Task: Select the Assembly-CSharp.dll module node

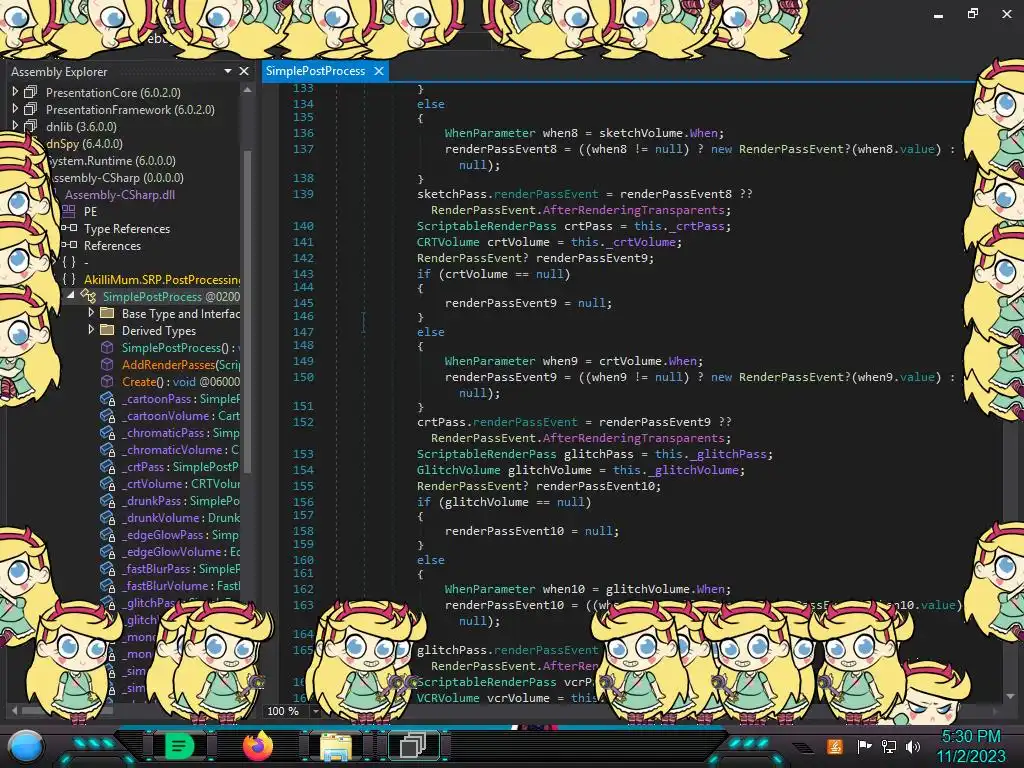Action: [120, 195]
